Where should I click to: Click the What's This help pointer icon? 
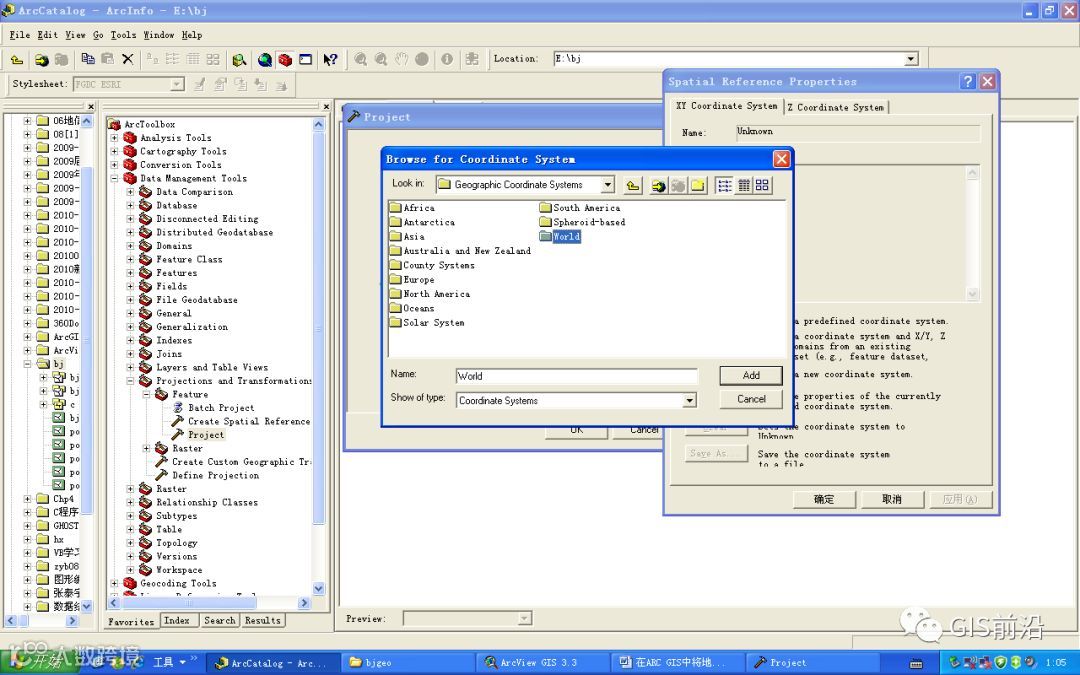[x=331, y=60]
